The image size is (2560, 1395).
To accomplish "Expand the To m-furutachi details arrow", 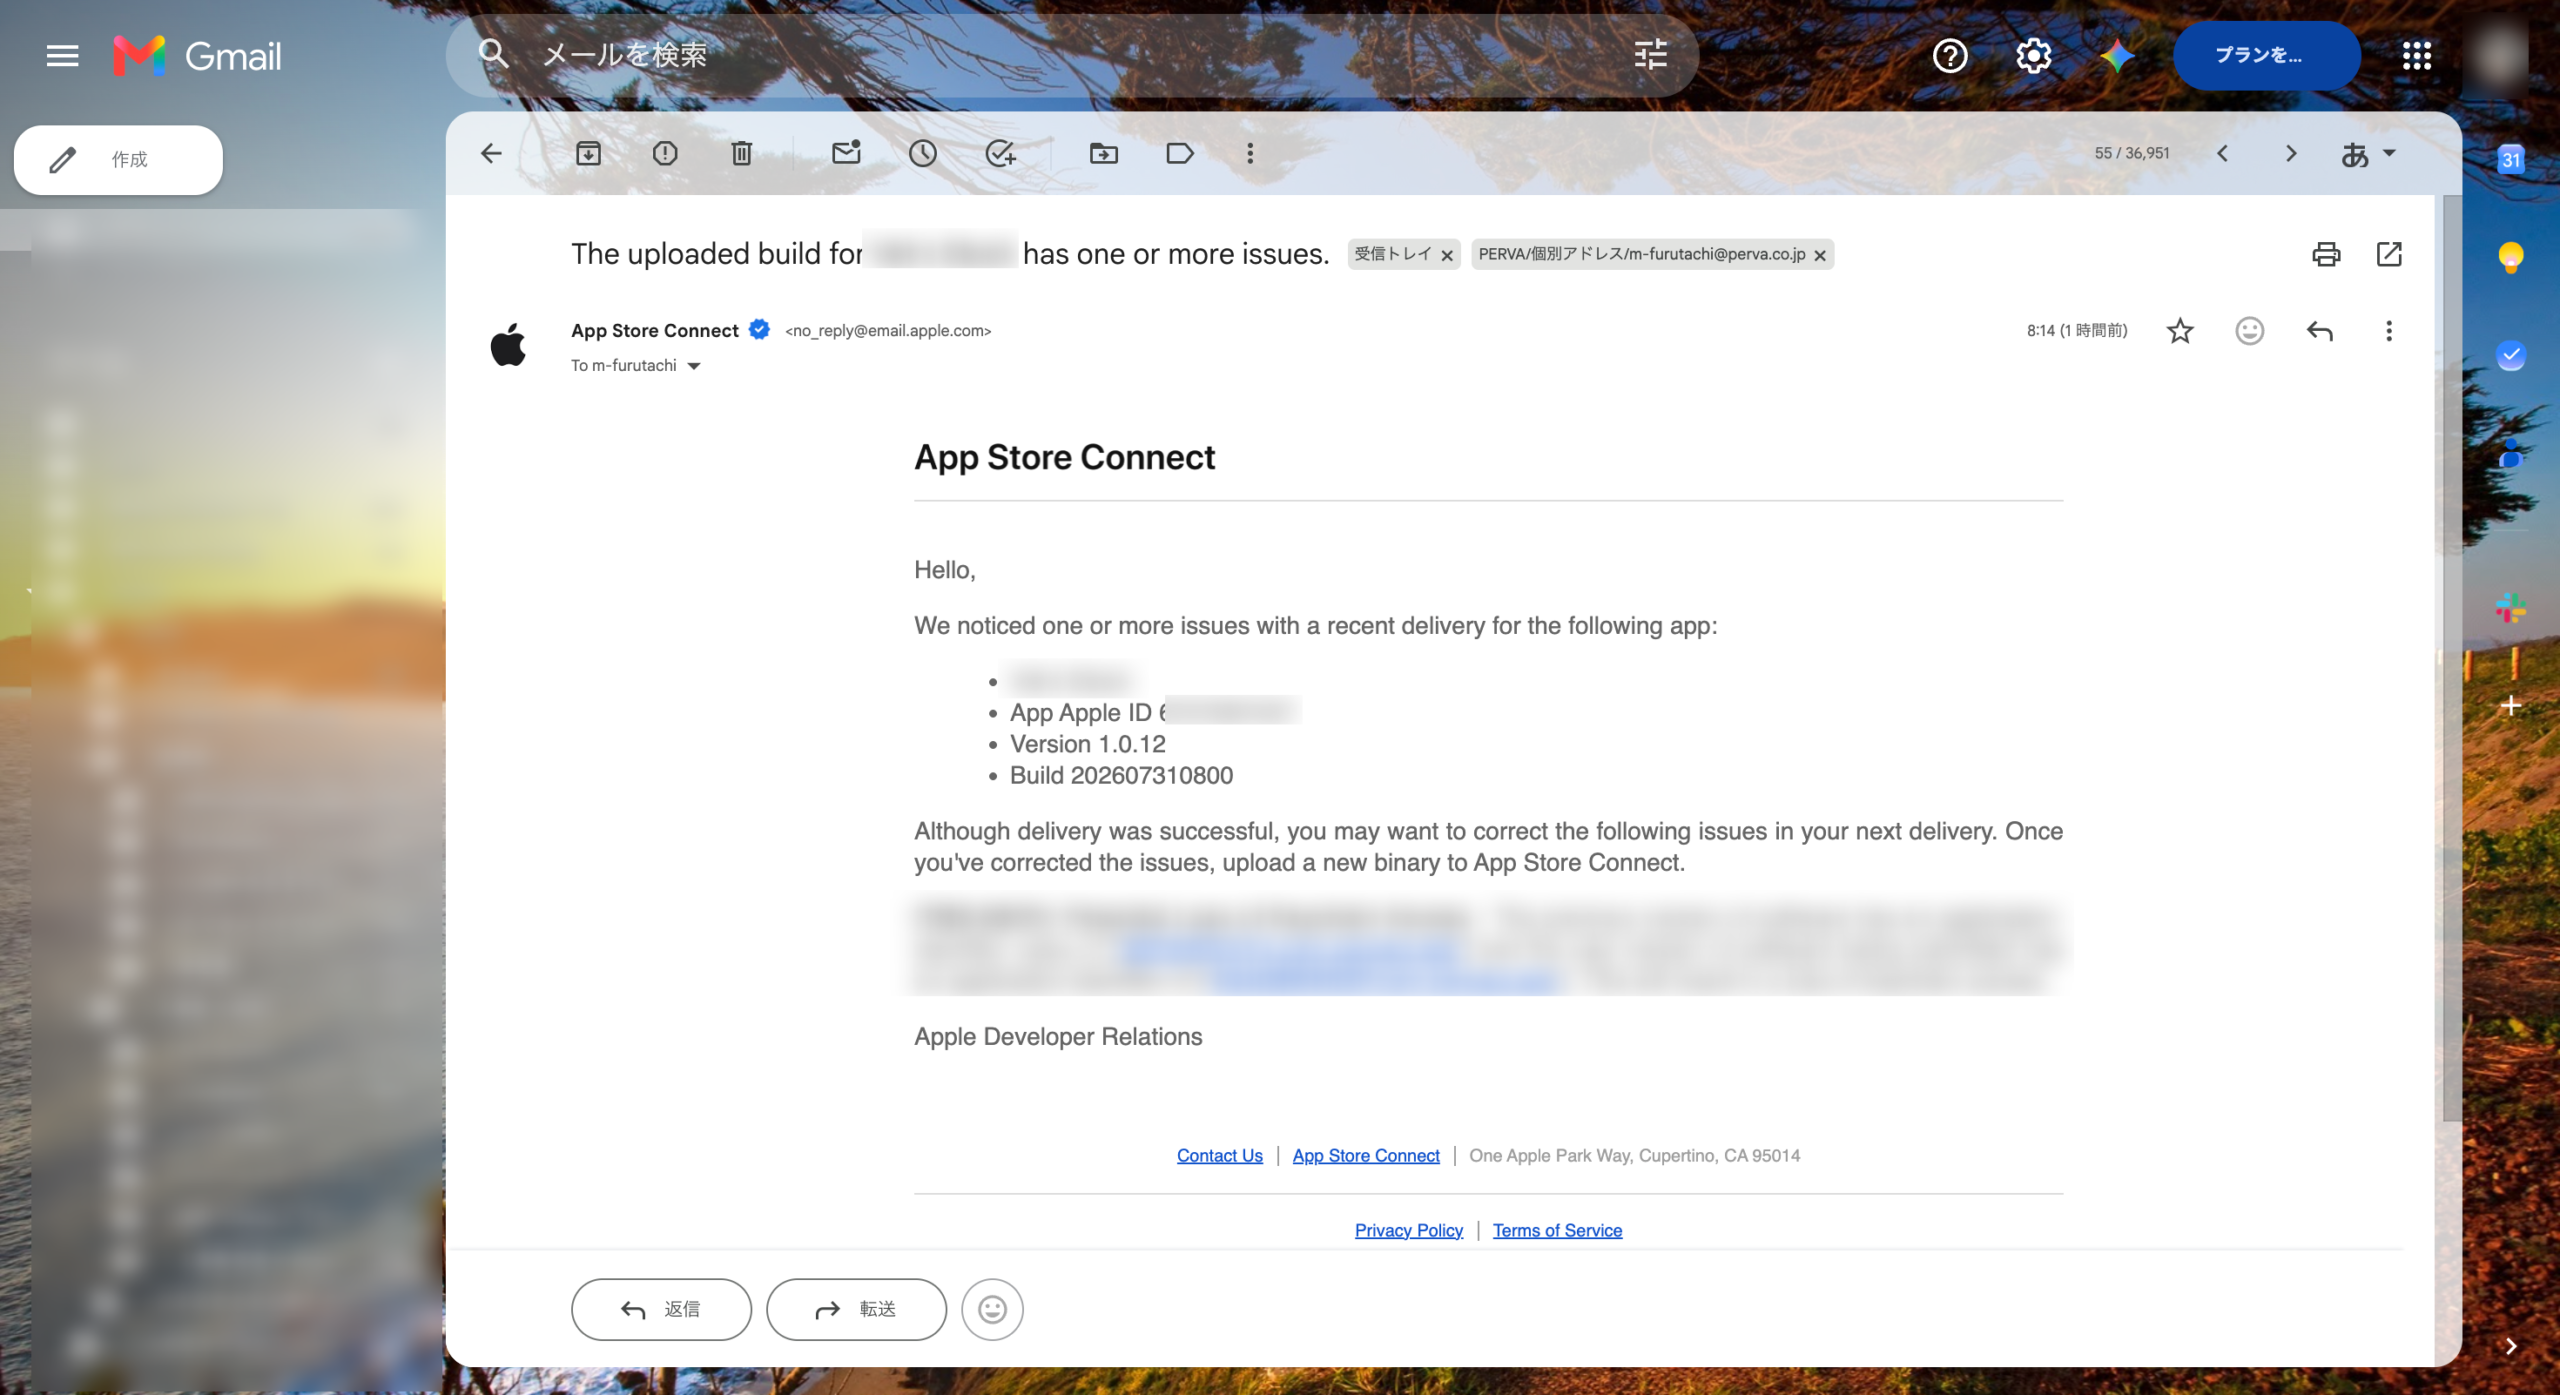I will pyautogui.click(x=694, y=366).
